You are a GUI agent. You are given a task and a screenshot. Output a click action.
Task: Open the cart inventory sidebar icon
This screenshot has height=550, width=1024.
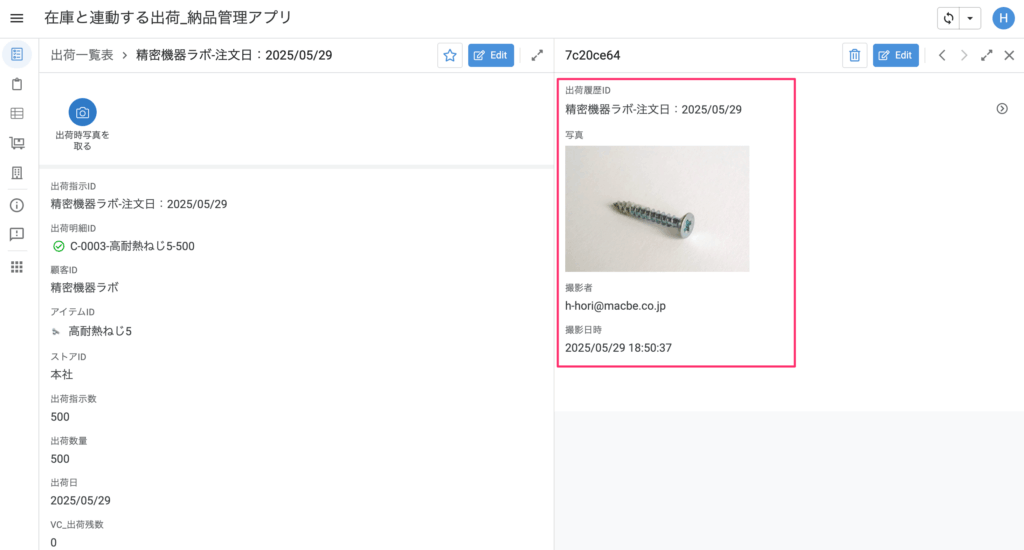[x=17, y=143]
